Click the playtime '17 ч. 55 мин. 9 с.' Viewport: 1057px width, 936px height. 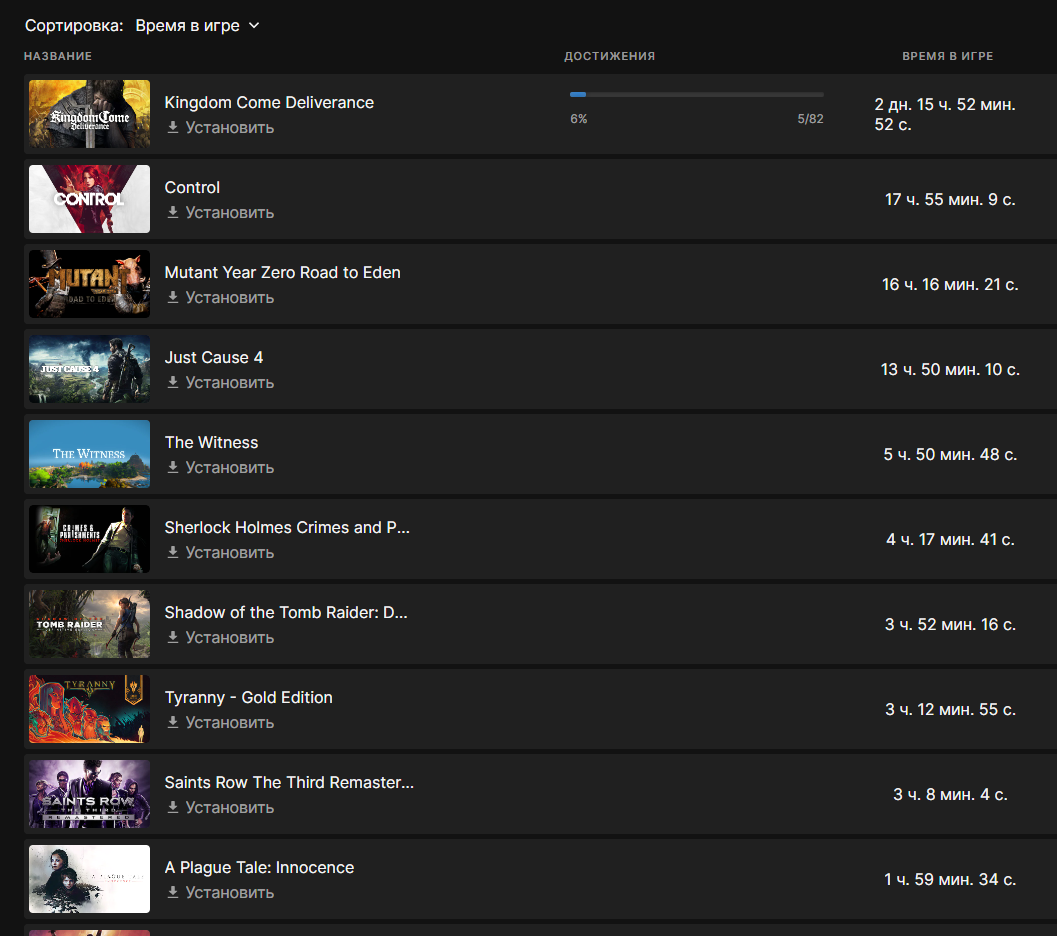[x=950, y=199]
